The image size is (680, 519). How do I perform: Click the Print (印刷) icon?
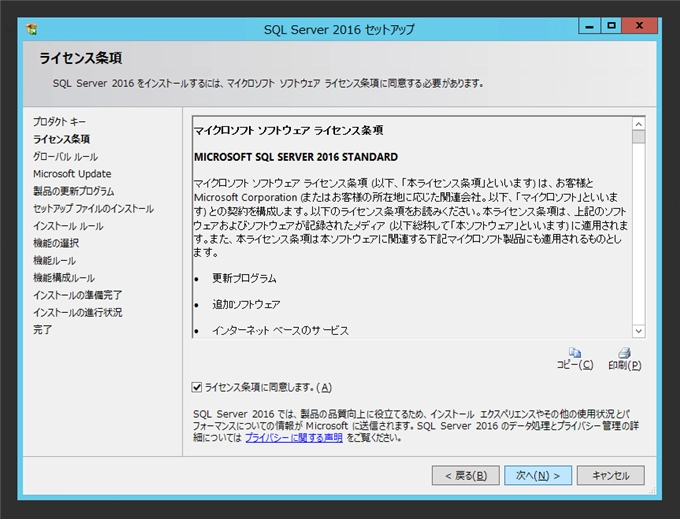pos(624,353)
